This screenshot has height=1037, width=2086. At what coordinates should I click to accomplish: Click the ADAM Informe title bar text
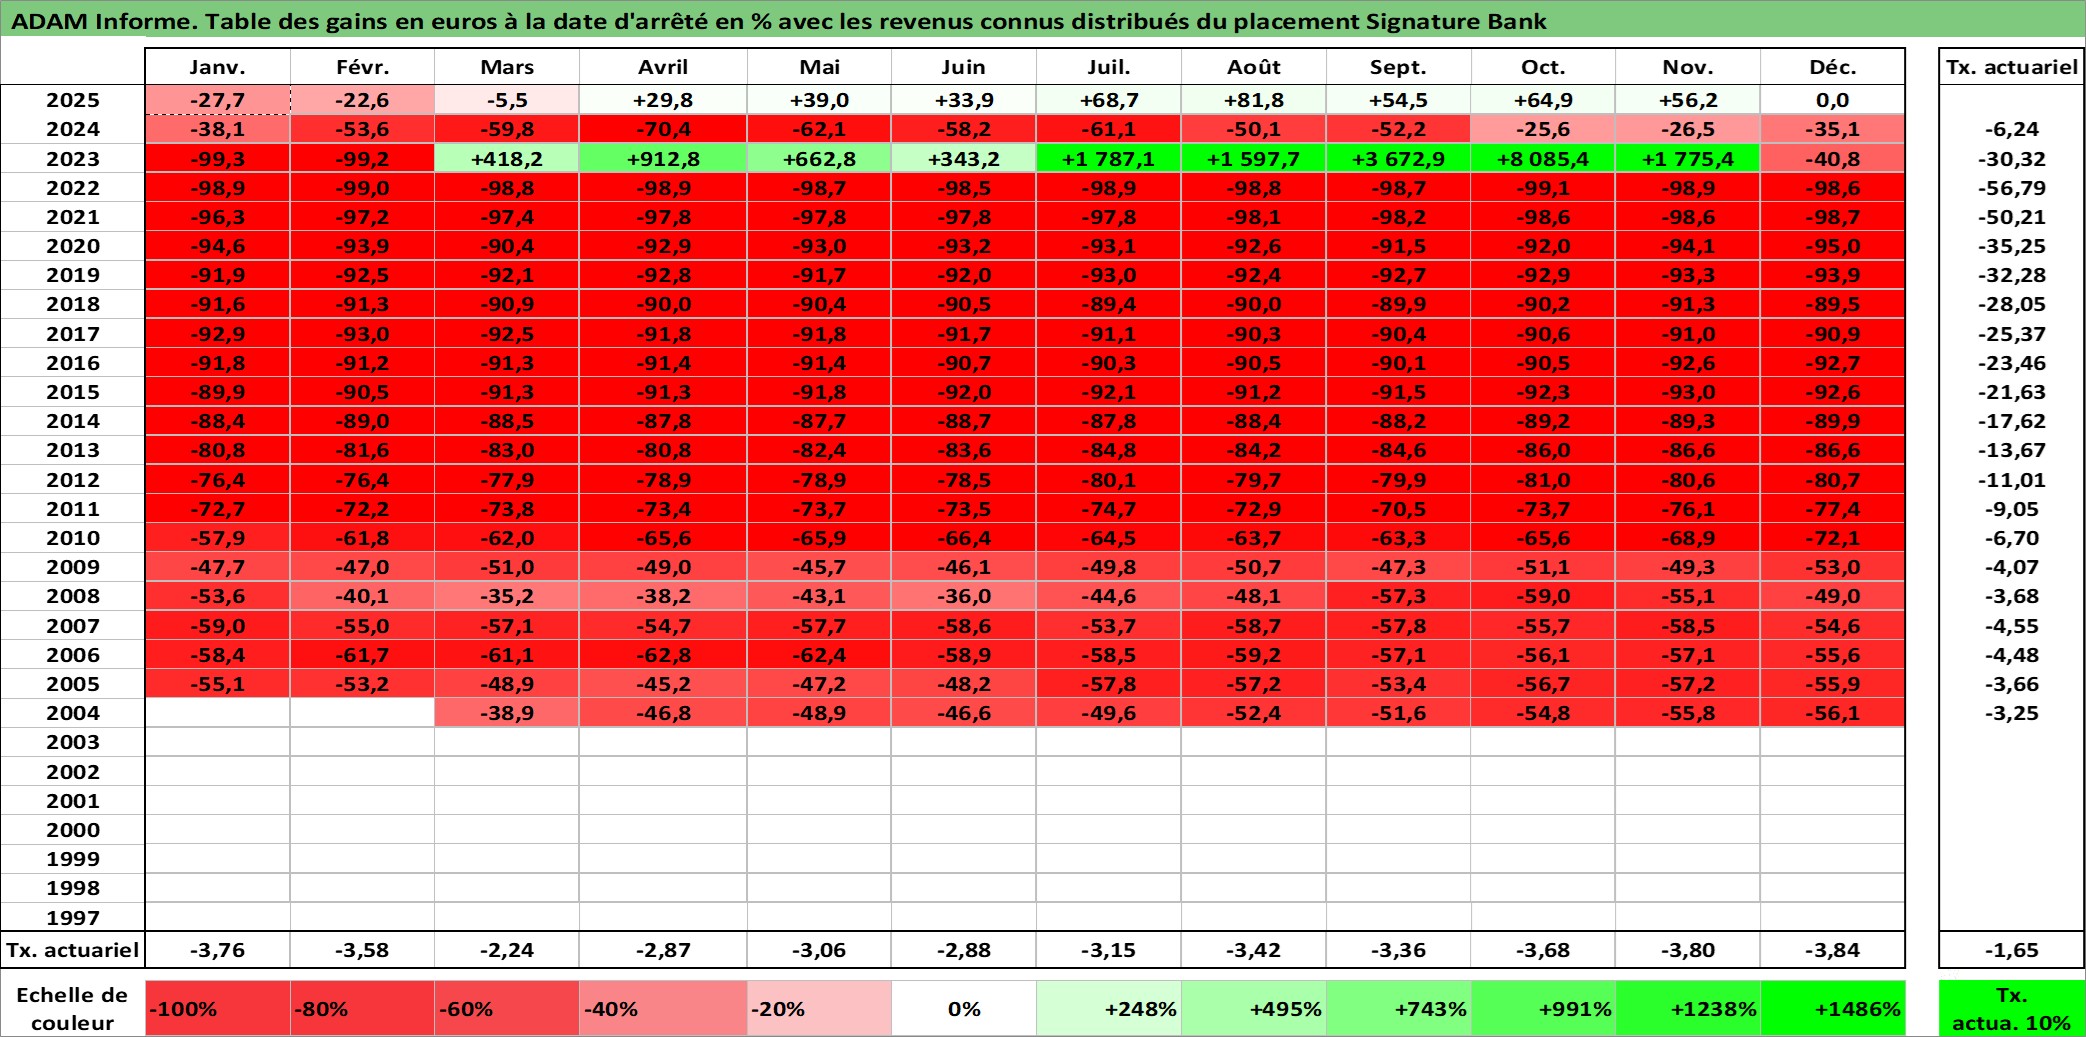tap(778, 21)
